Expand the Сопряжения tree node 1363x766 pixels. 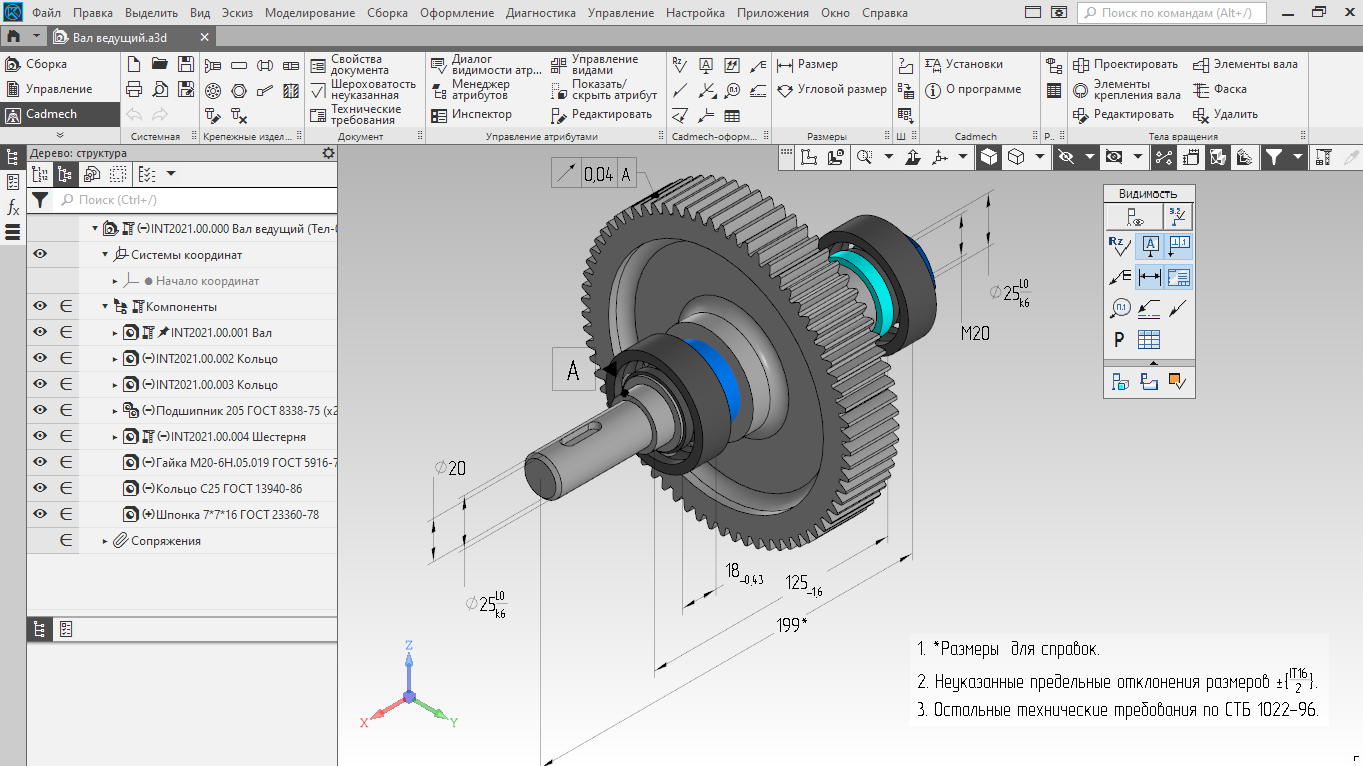pyautogui.click(x=105, y=541)
